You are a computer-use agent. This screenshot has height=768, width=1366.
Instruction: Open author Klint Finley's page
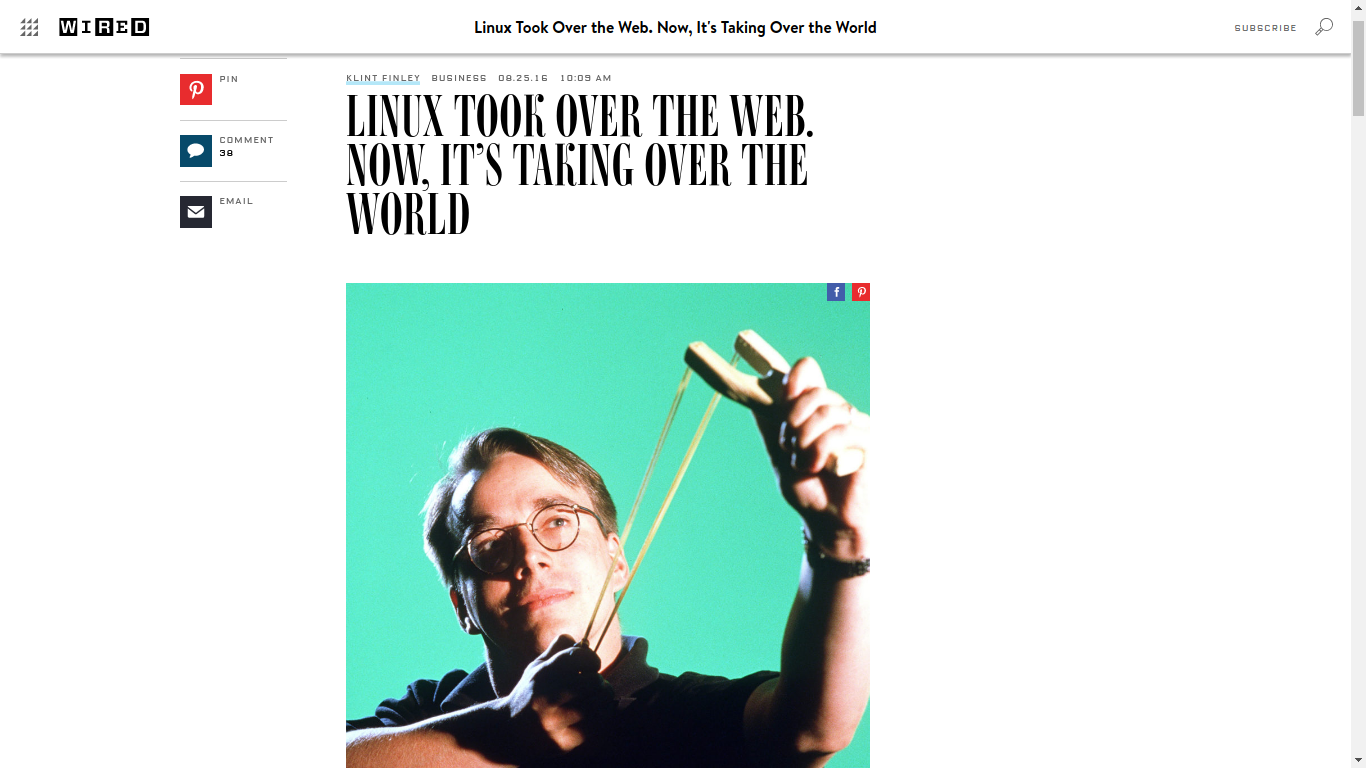pos(383,78)
